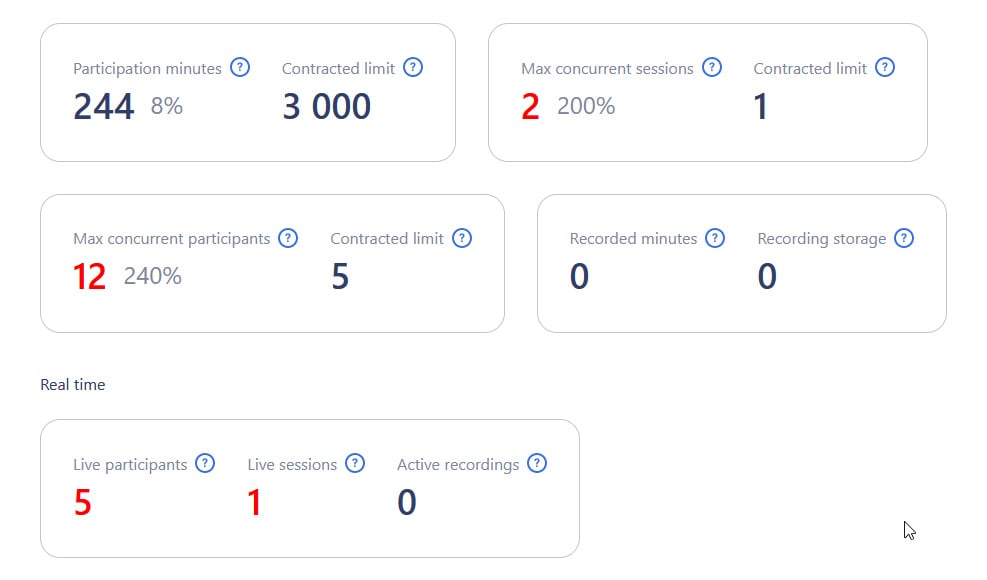
Task: Open help icon for 3 000 Contracted limit
Action: pyautogui.click(x=413, y=68)
